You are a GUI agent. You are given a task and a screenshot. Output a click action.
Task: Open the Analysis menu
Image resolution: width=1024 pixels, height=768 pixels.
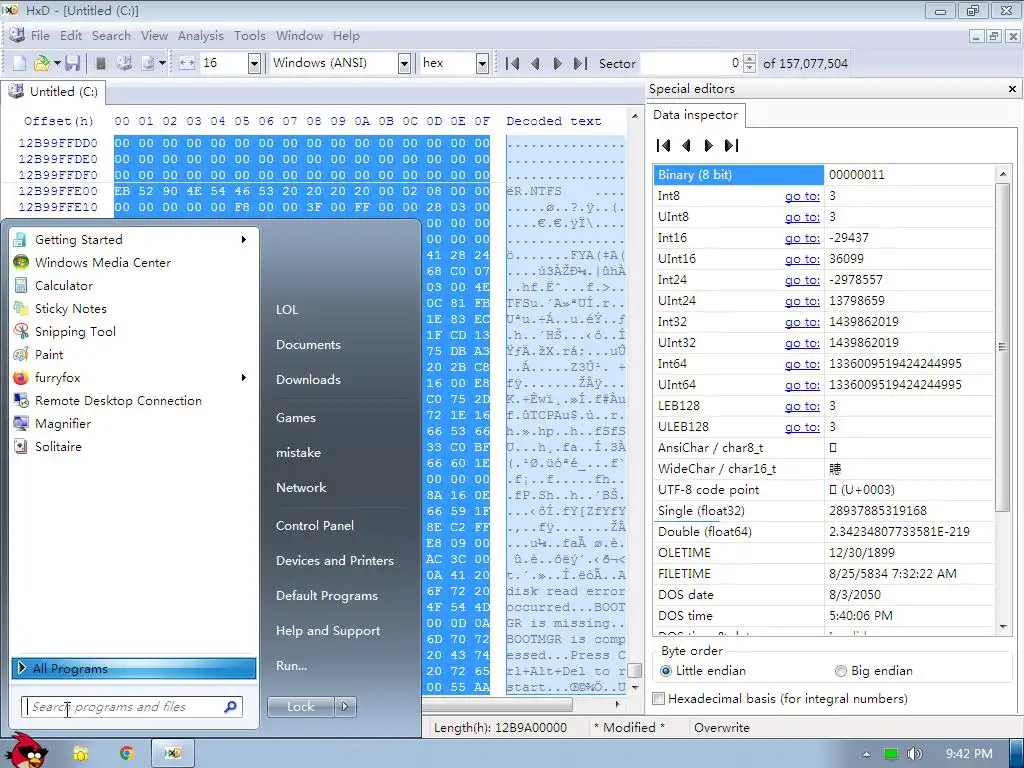[x=200, y=36]
